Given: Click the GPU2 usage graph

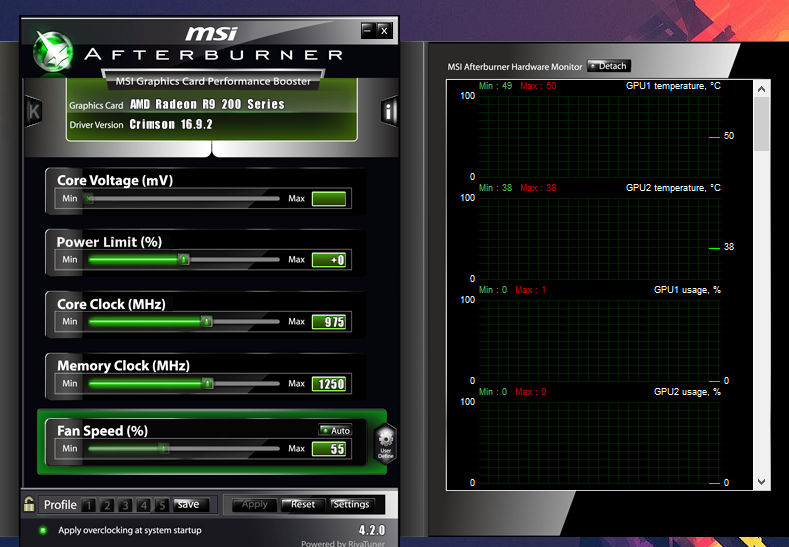Looking at the screenshot, I should click(599, 442).
